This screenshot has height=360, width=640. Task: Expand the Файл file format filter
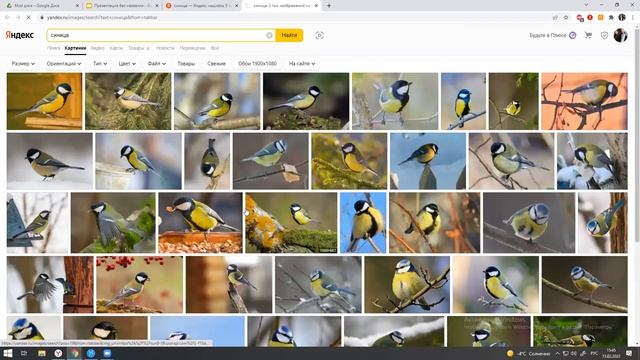[x=156, y=64]
